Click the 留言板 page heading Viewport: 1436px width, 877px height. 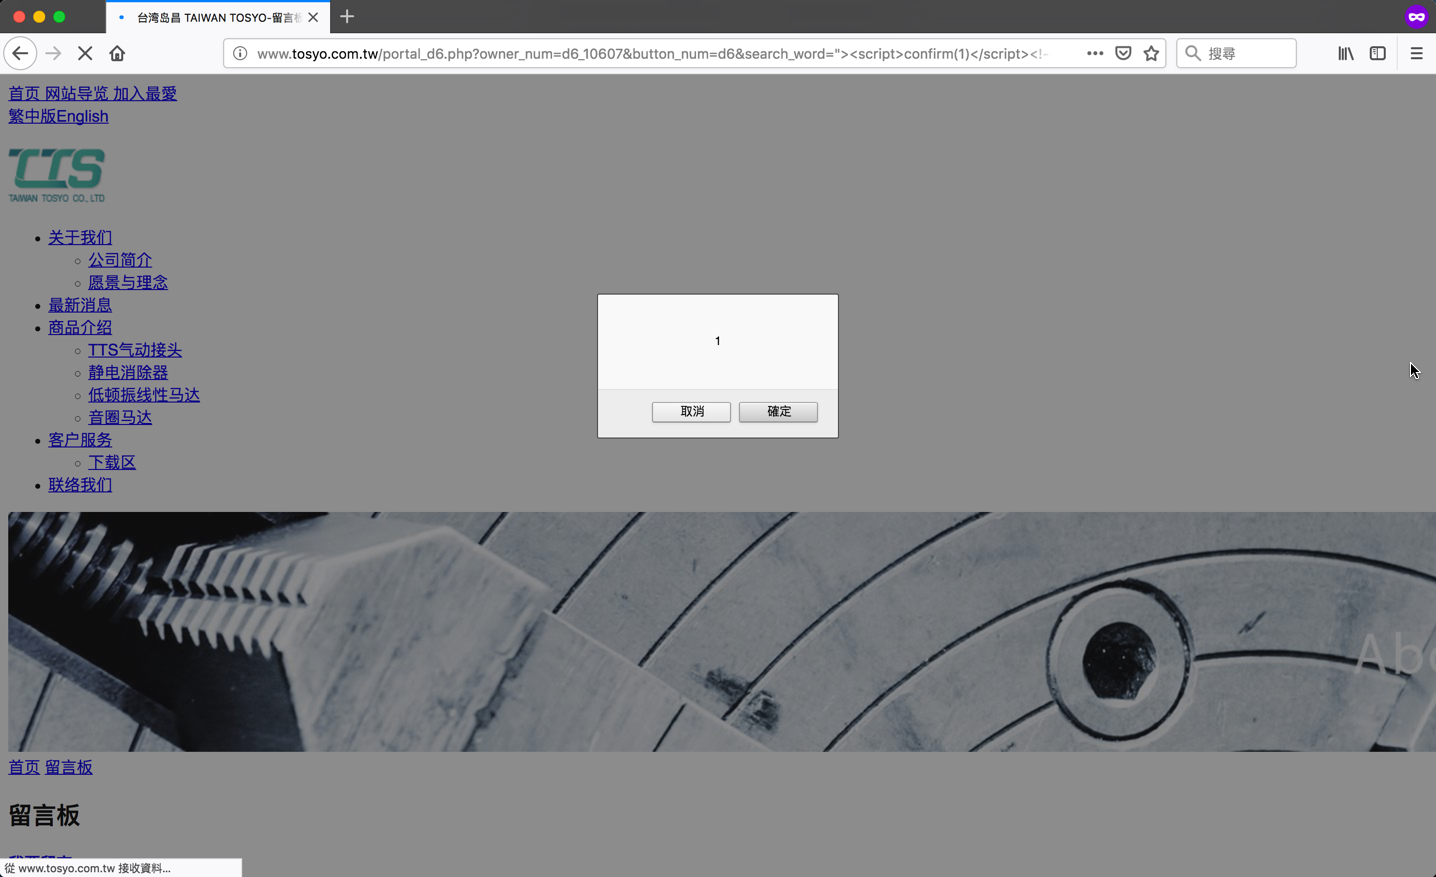[44, 815]
